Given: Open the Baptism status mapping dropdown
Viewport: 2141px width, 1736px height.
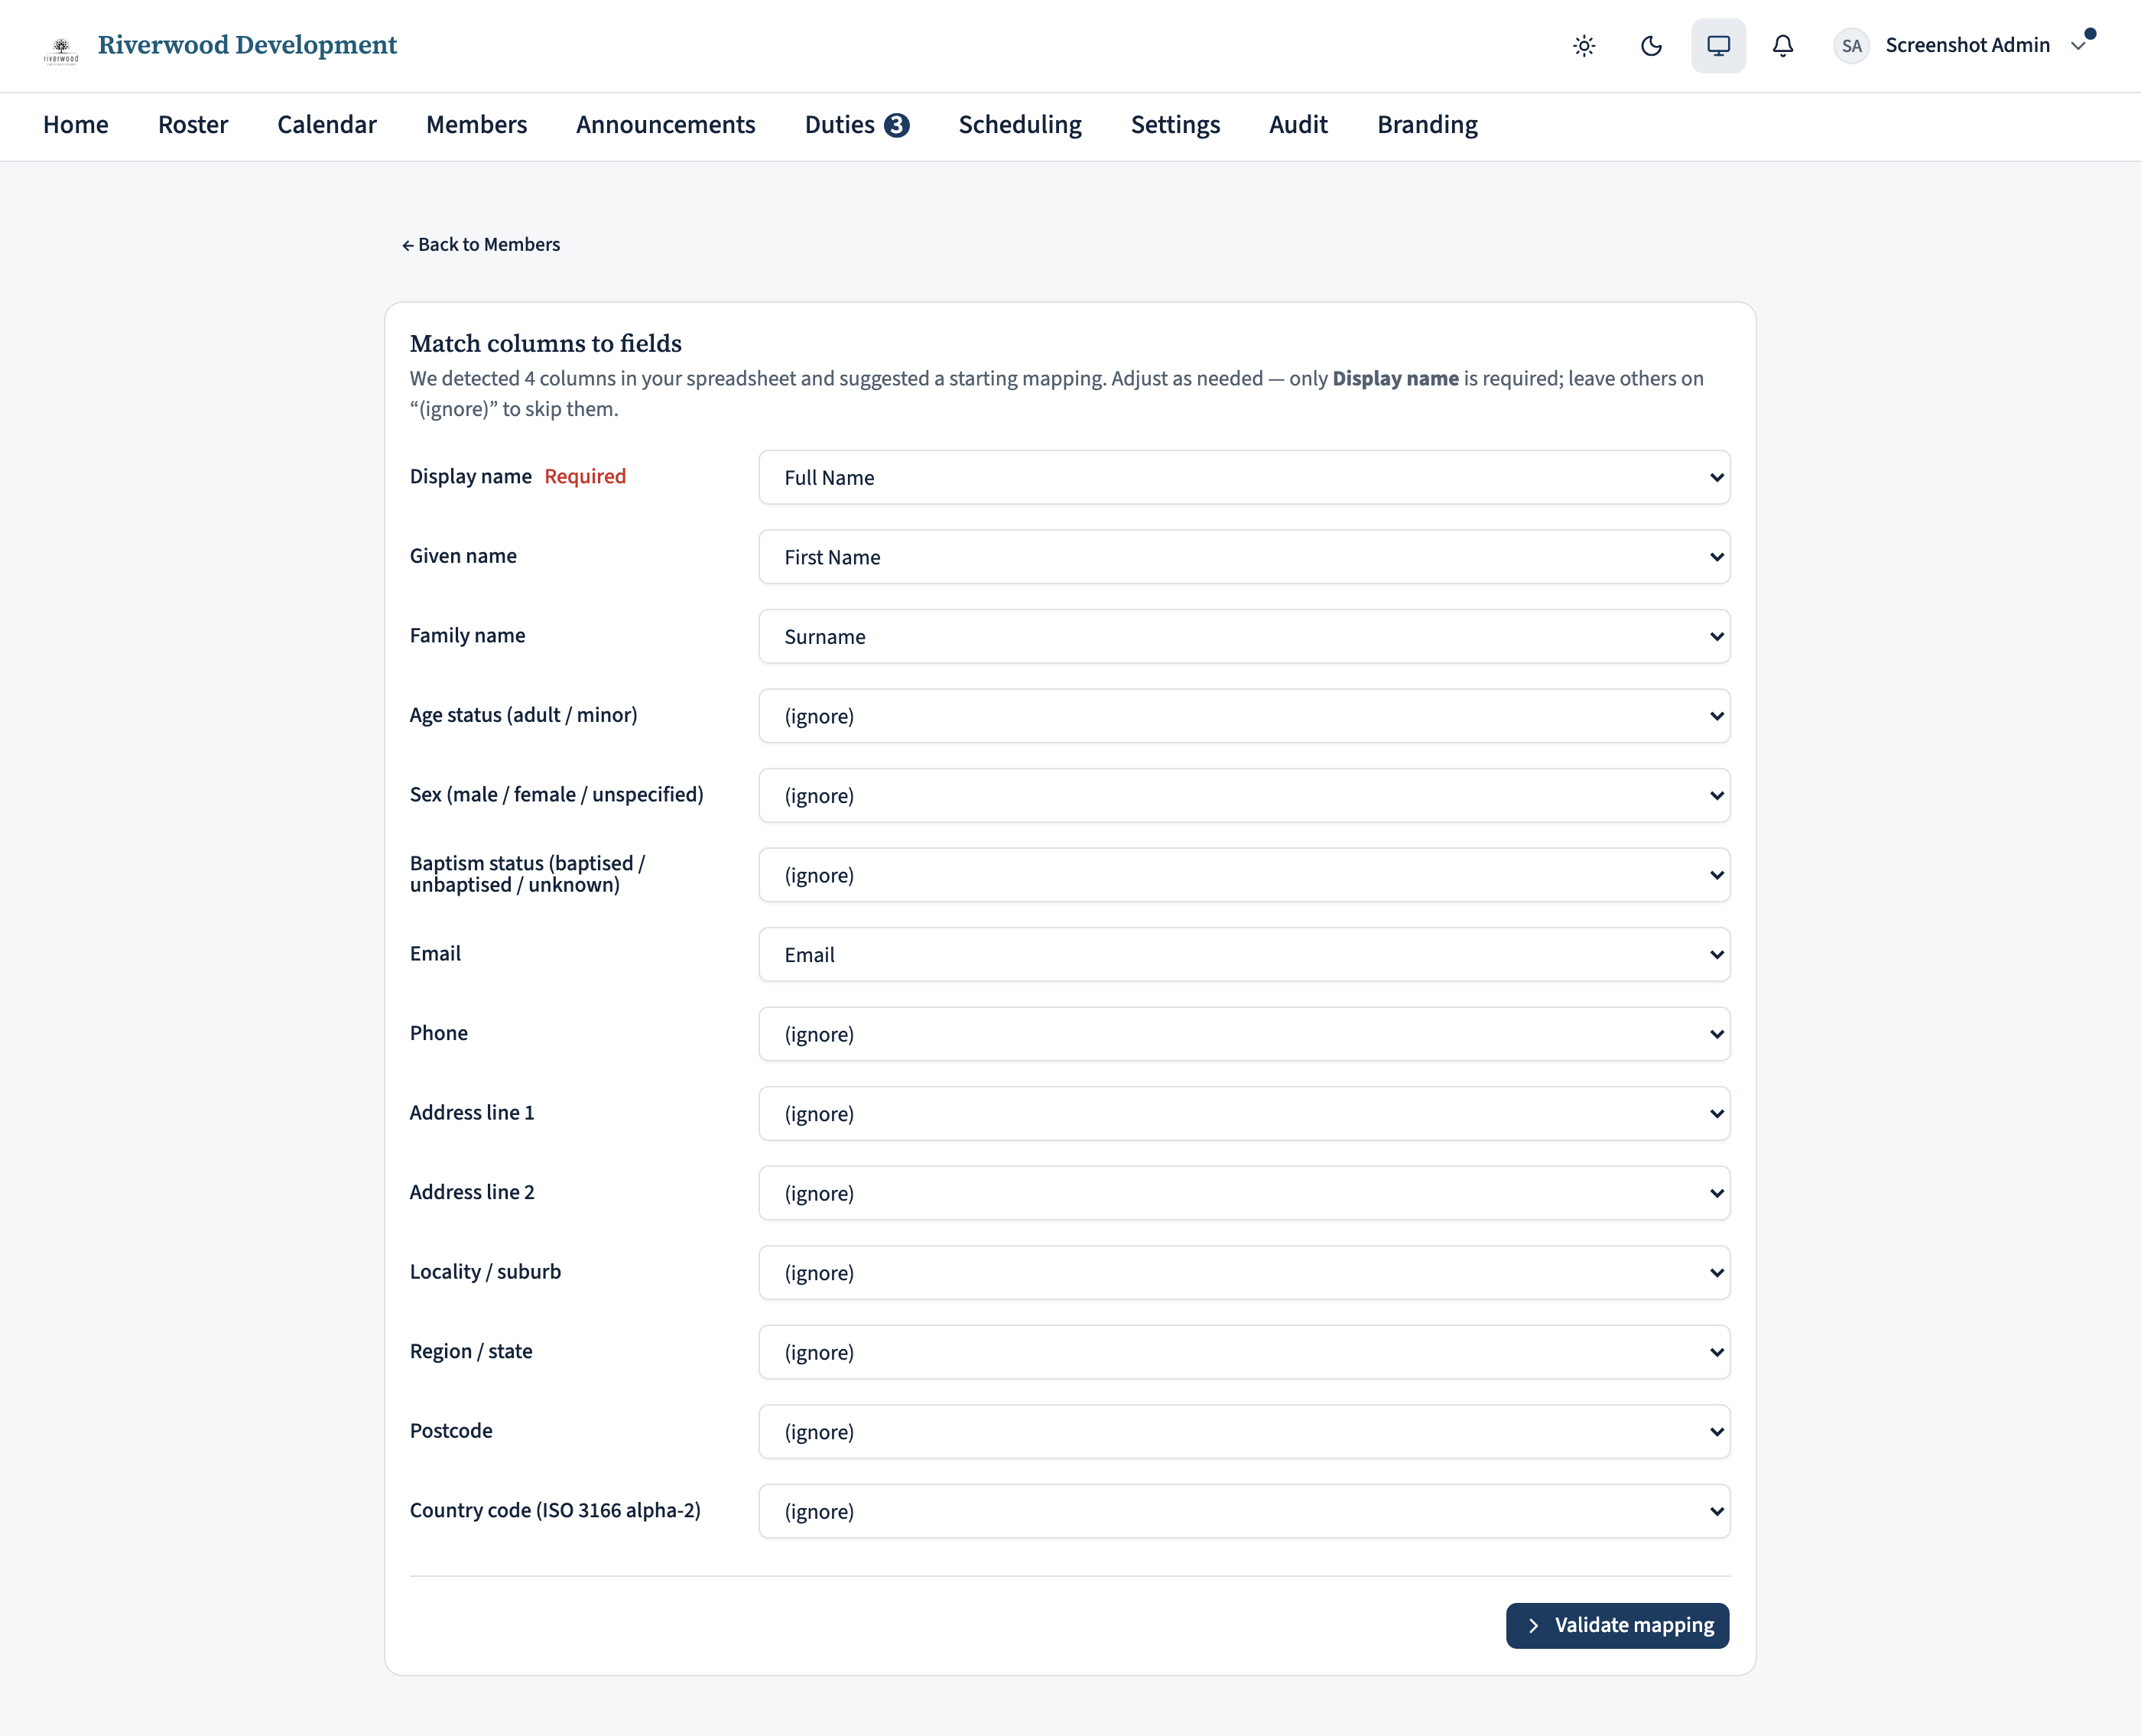Looking at the screenshot, I should [1244, 875].
